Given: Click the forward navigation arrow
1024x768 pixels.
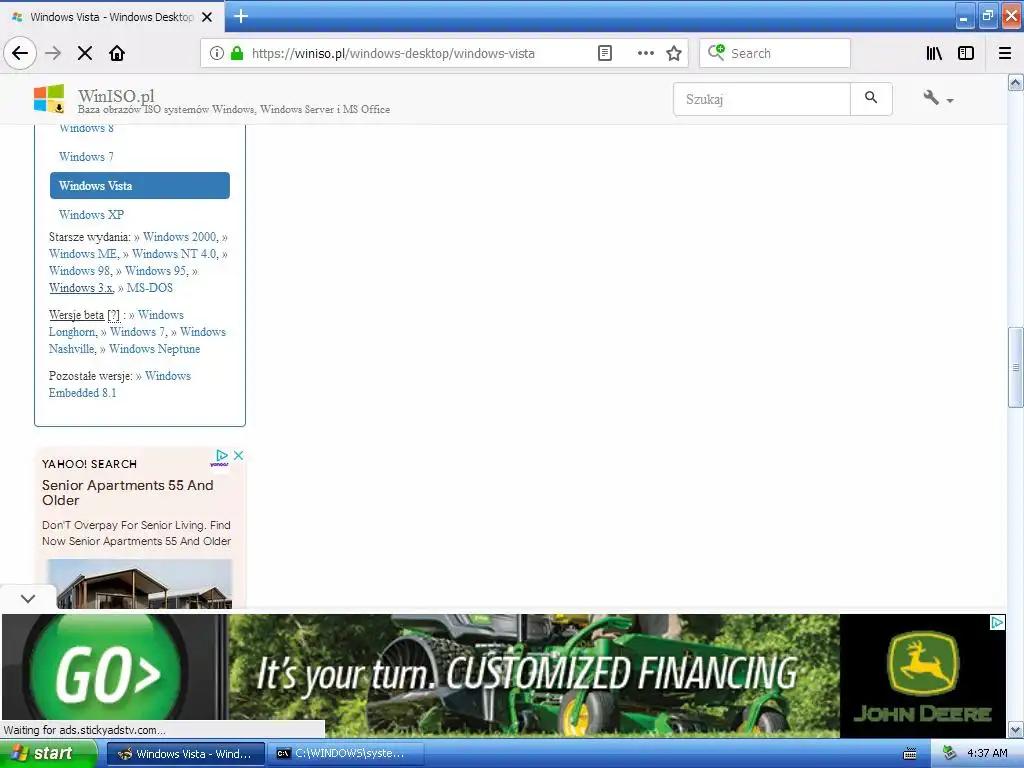Looking at the screenshot, I should [53, 53].
